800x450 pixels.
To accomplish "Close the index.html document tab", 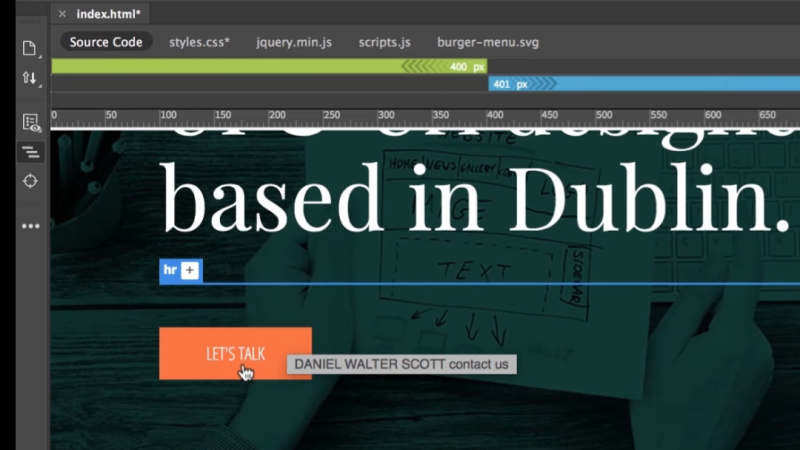I will (x=62, y=14).
